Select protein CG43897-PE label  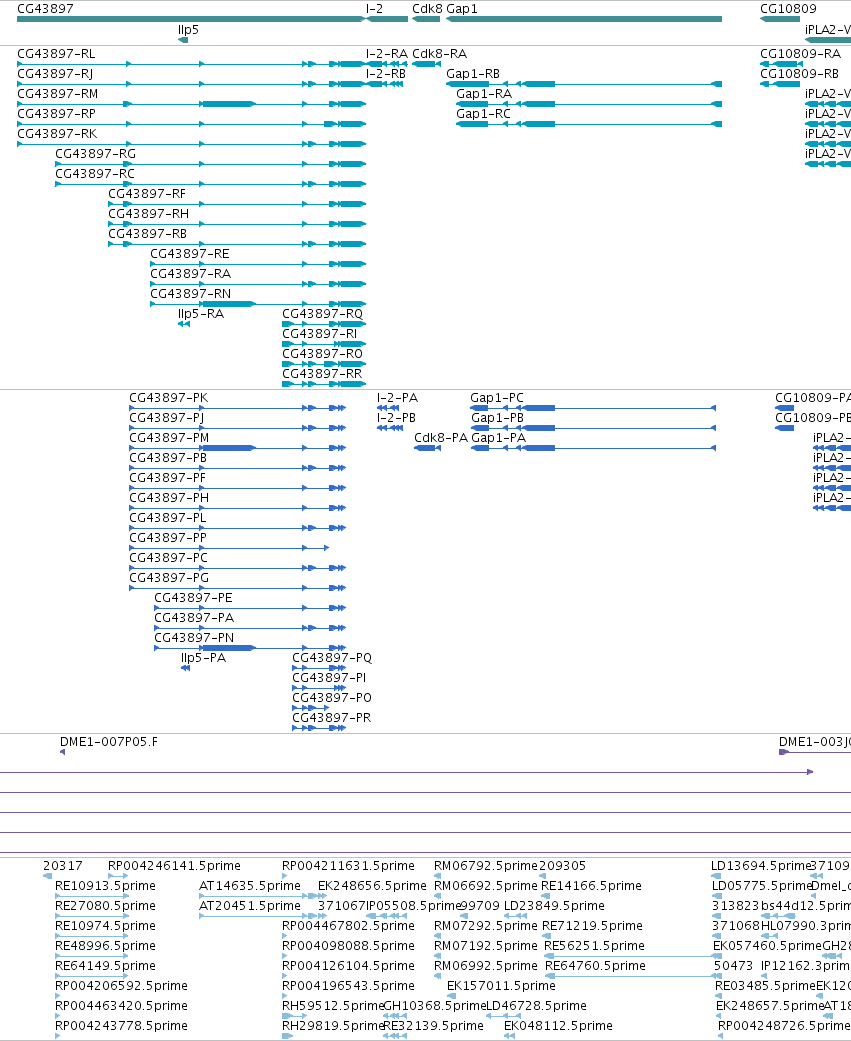tap(194, 597)
